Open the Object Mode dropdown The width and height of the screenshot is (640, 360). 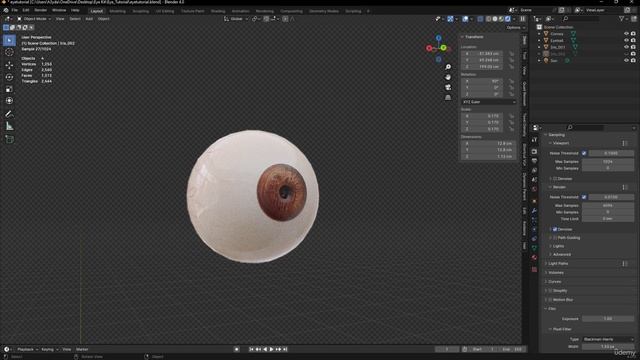pyautogui.click(x=34, y=19)
